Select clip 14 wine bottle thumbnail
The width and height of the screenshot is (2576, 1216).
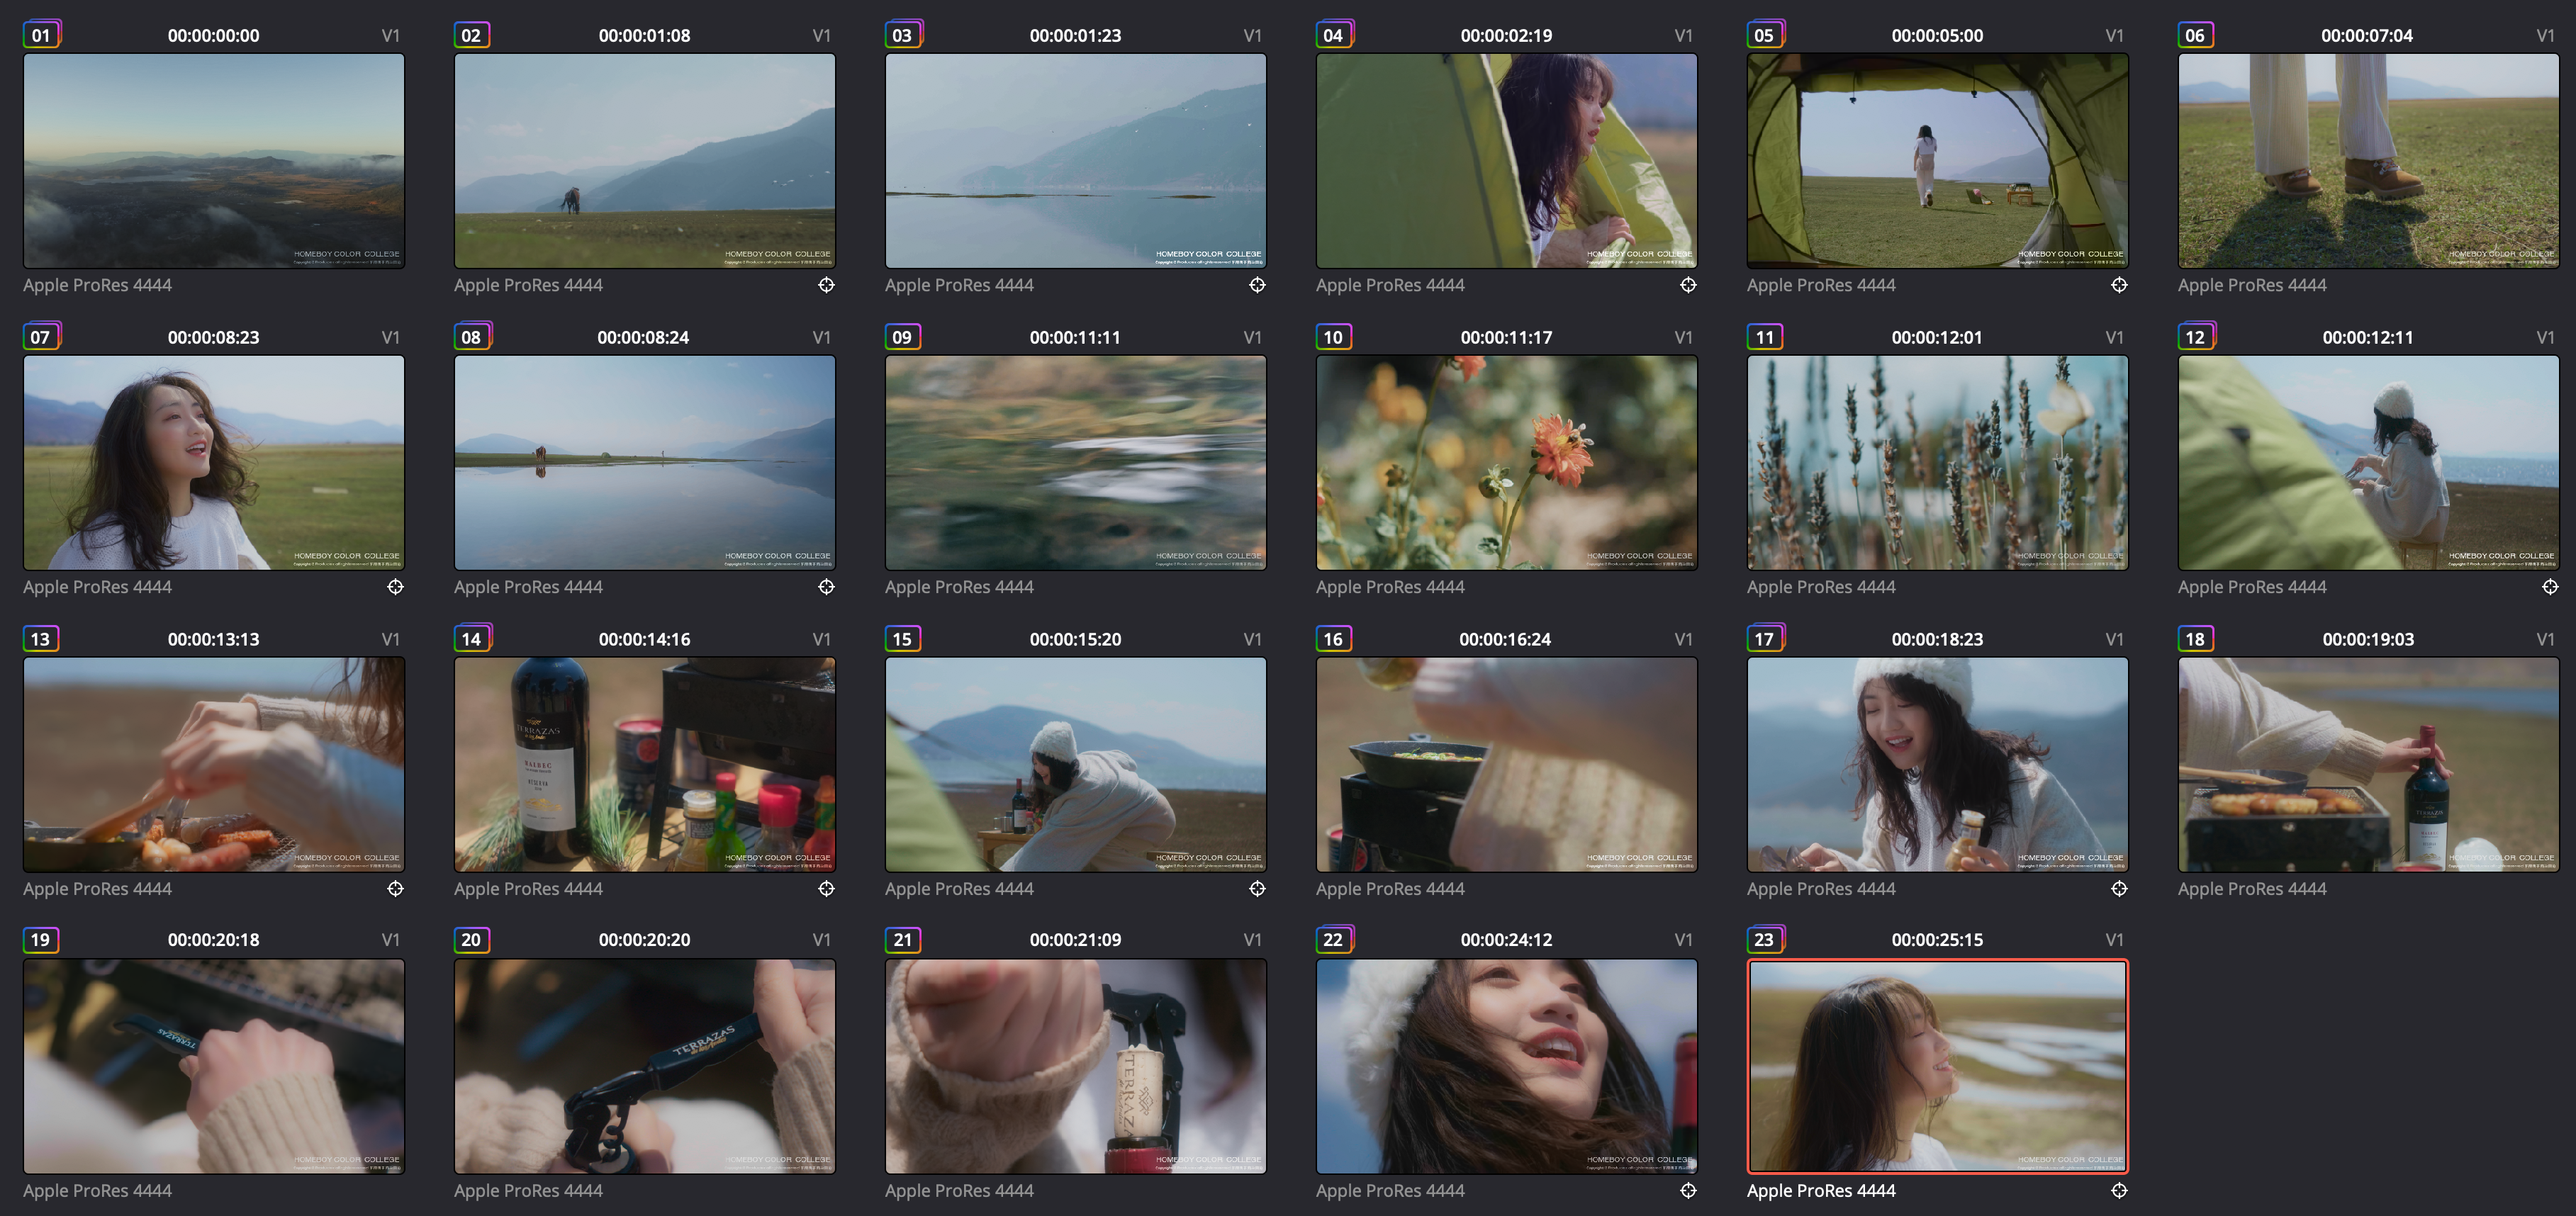click(x=645, y=764)
